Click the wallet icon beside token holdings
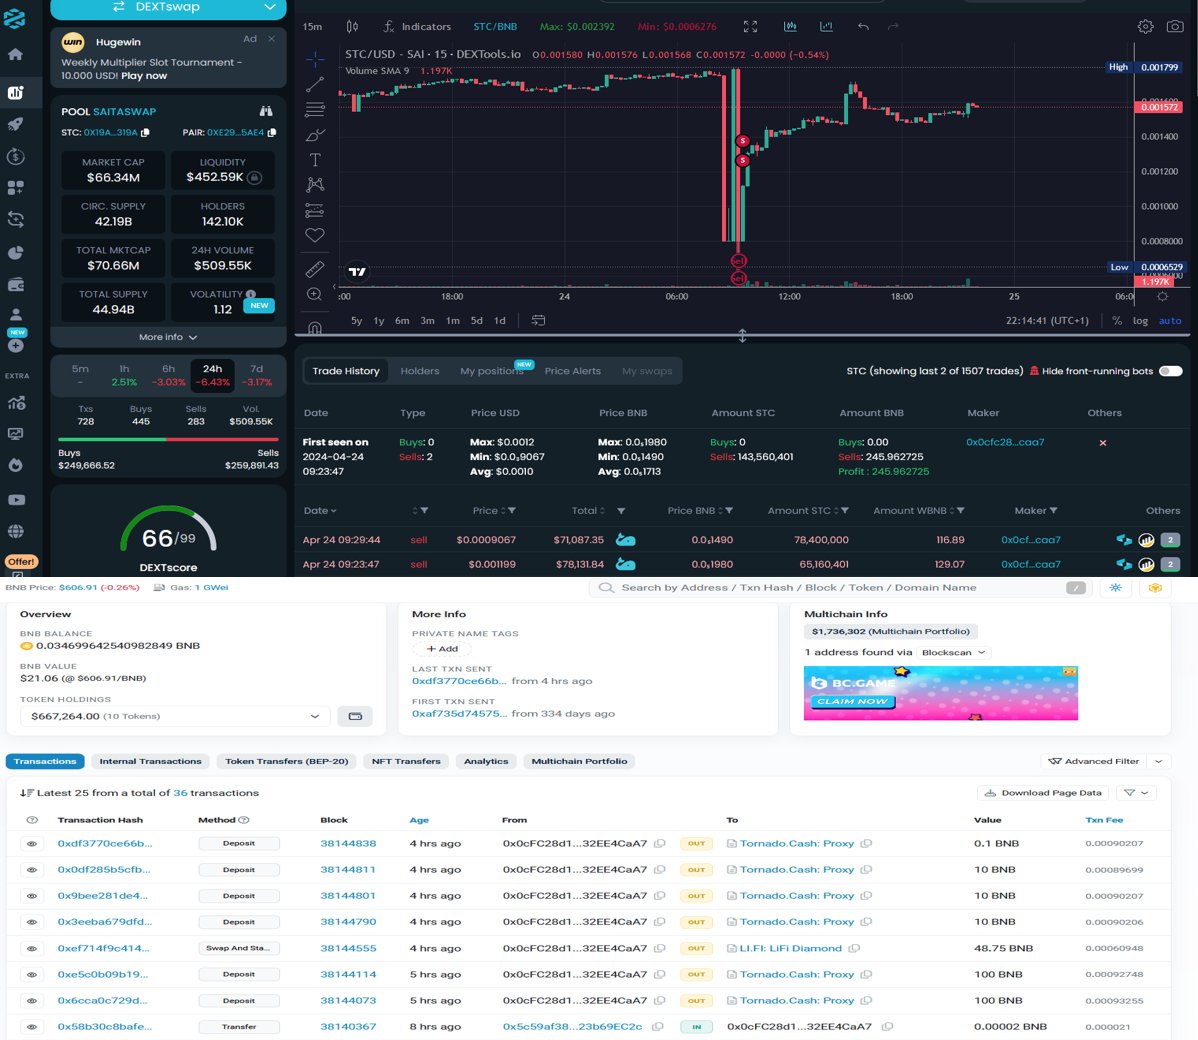The height and width of the screenshot is (1040, 1198). click(355, 716)
